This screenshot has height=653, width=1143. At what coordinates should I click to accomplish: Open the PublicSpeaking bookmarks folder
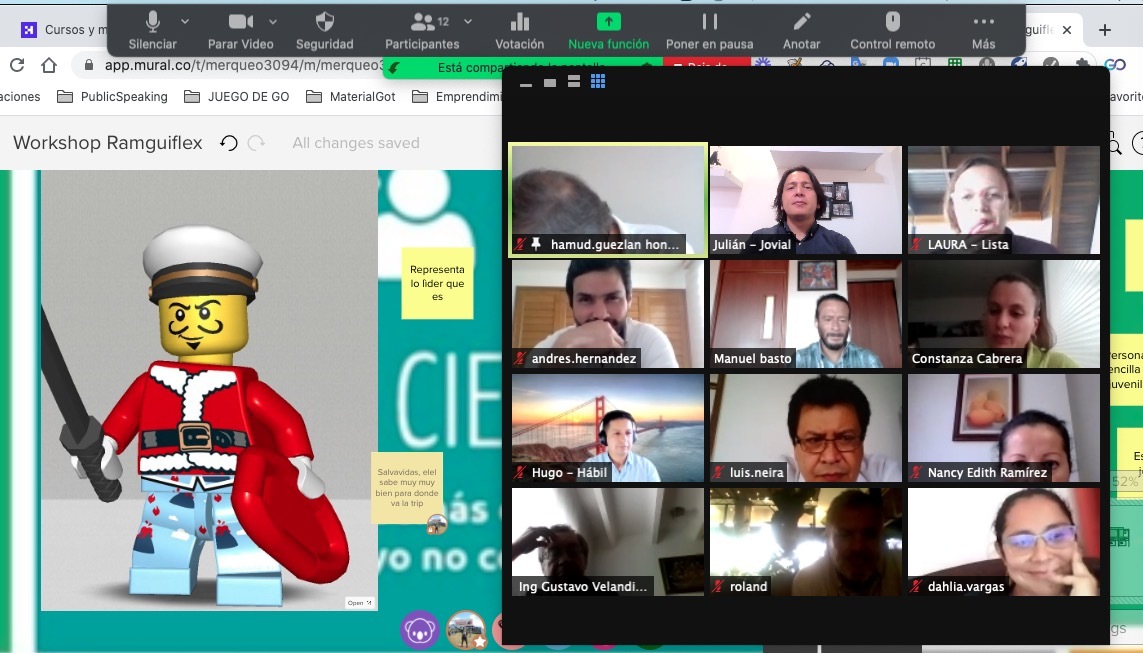click(x=112, y=96)
